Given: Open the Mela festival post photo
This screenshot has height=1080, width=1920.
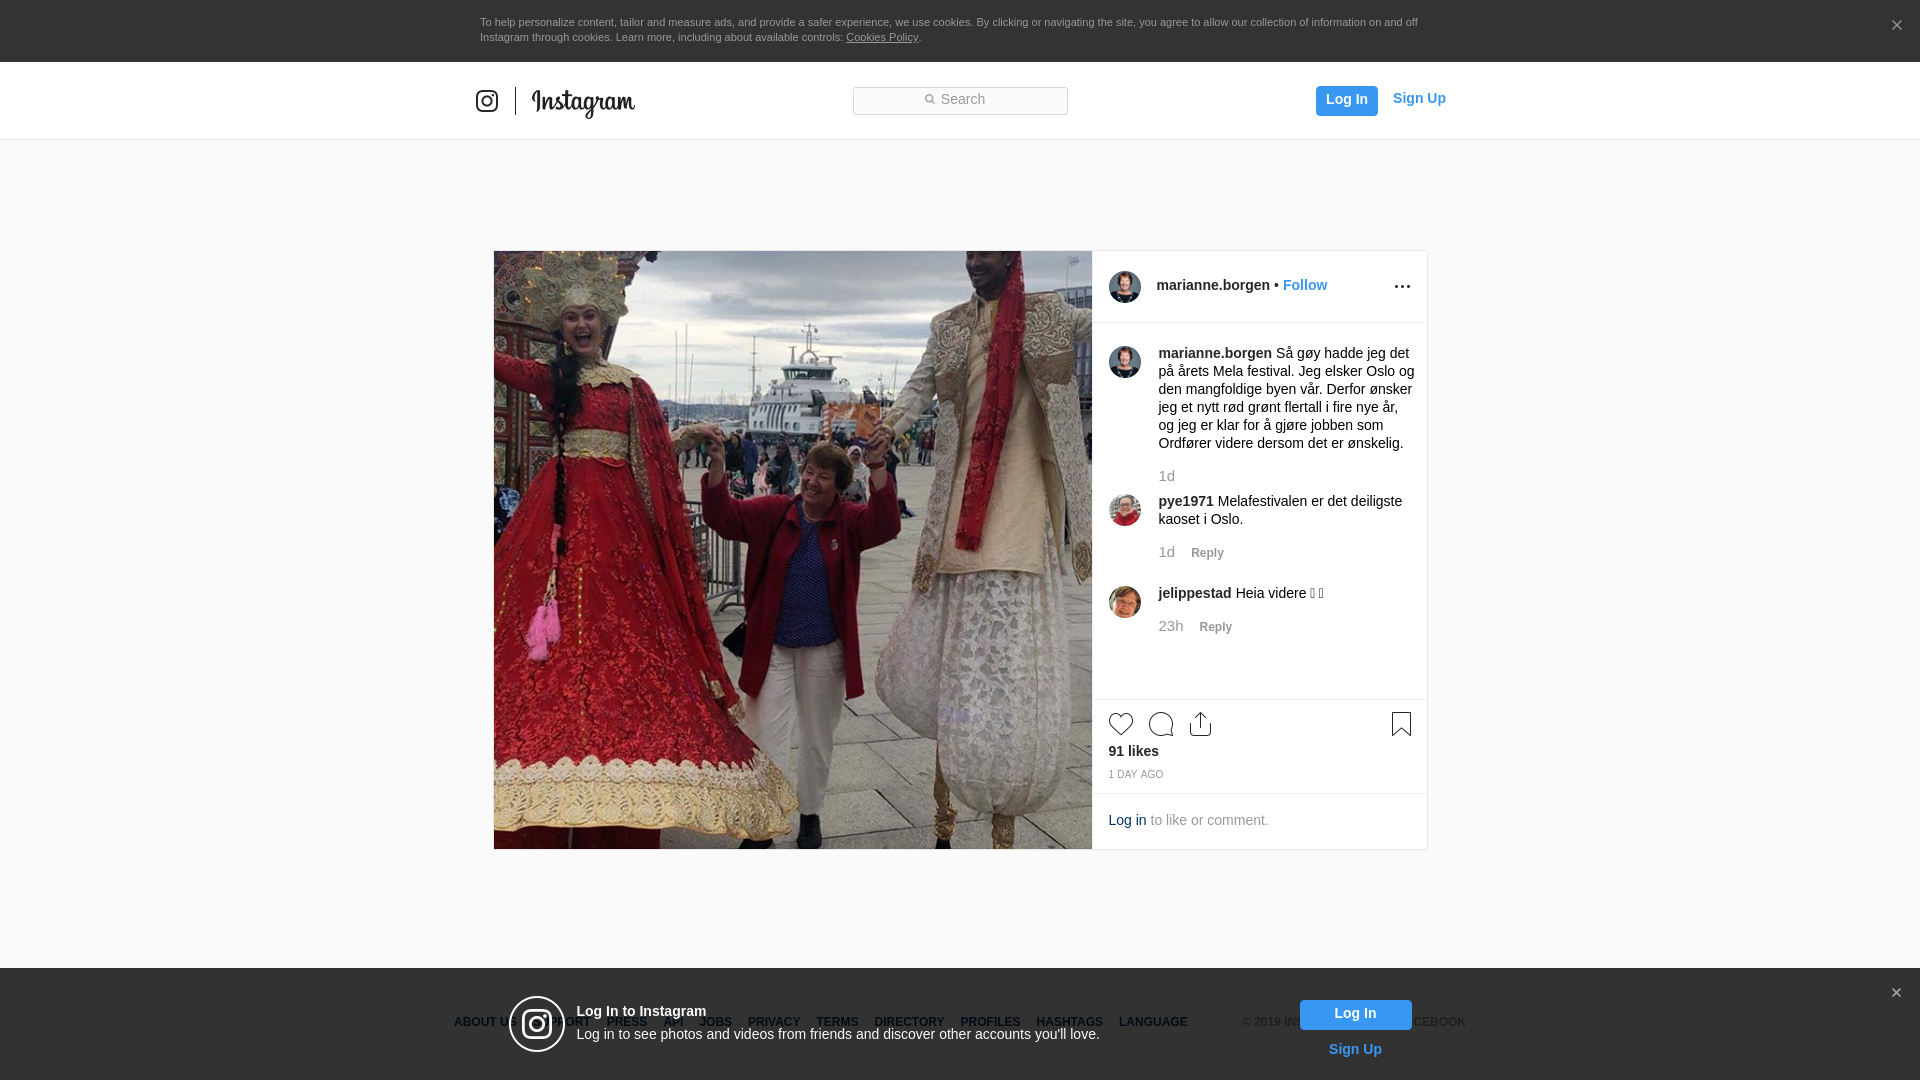Looking at the screenshot, I should click(x=792, y=550).
